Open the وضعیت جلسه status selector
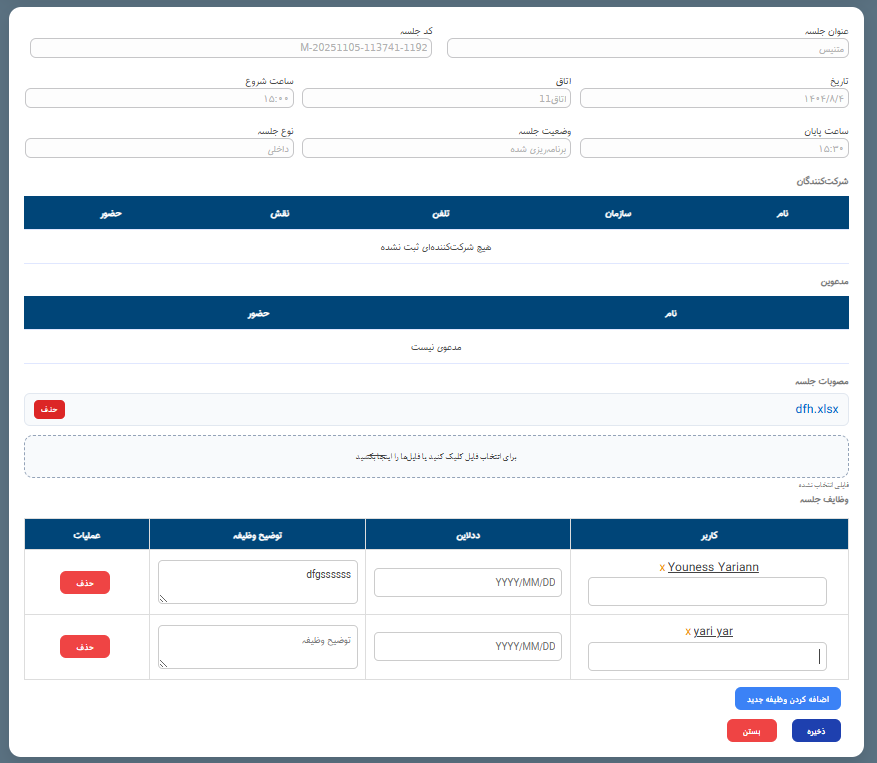 pyautogui.click(x=437, y=147)
